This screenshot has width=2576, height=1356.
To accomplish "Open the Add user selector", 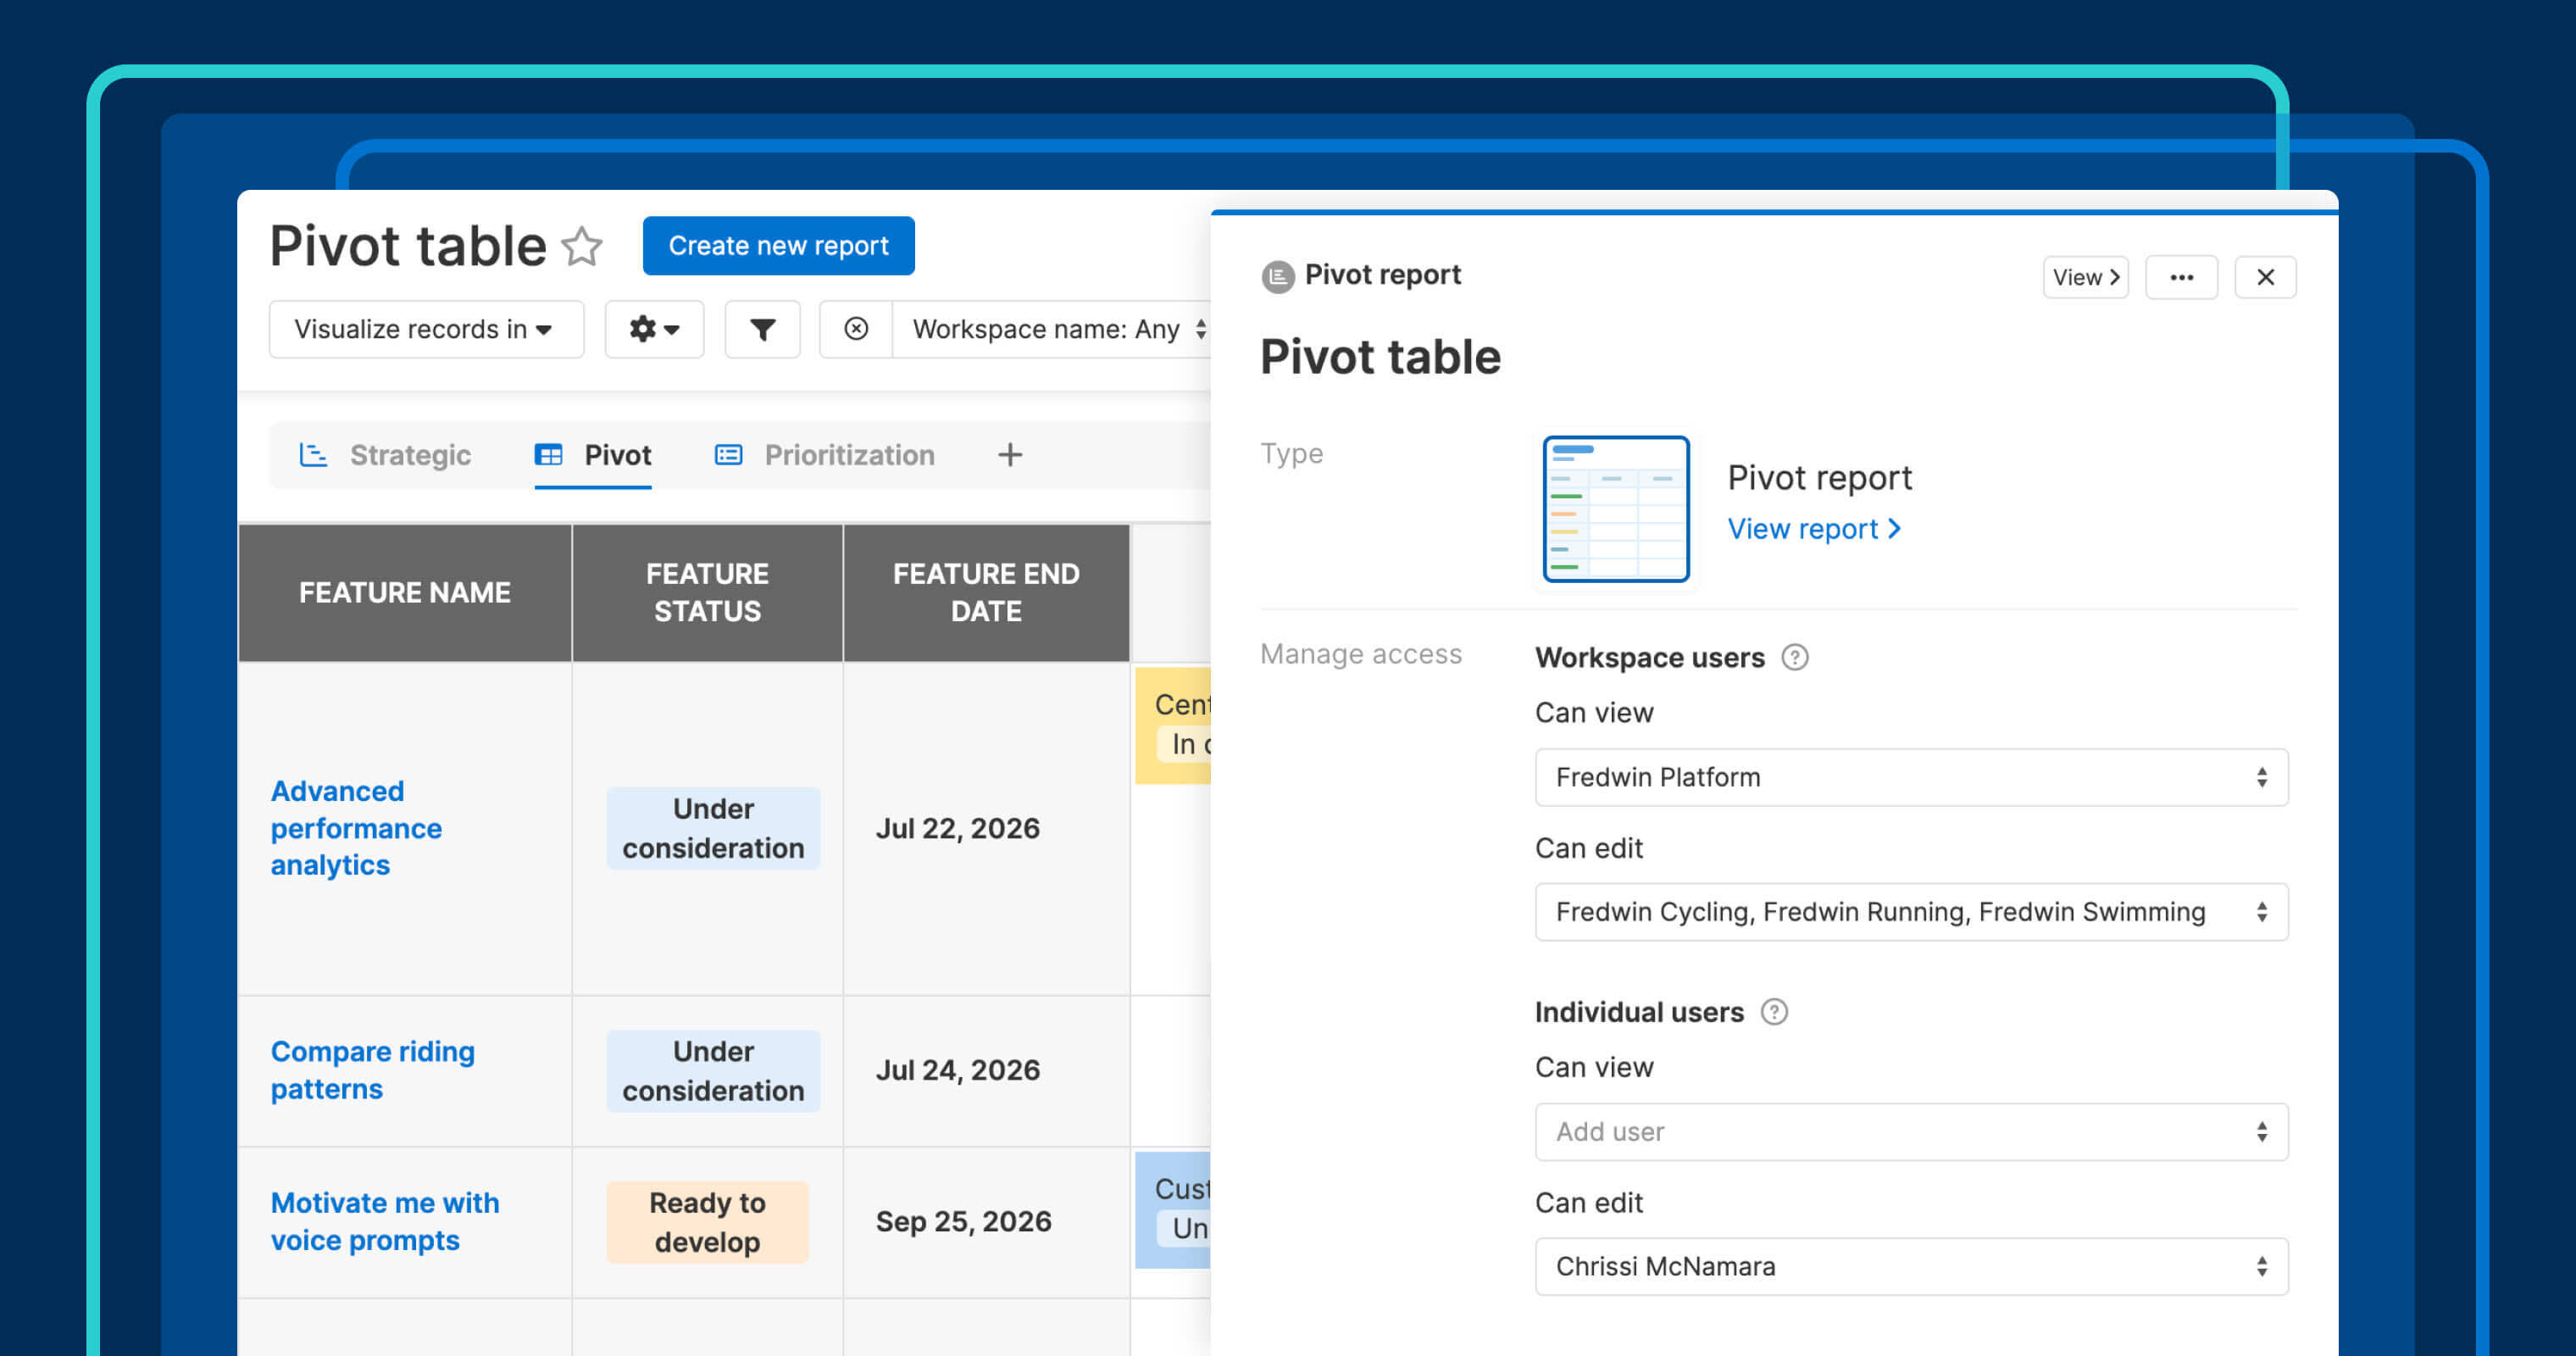I will 1911,1132.
